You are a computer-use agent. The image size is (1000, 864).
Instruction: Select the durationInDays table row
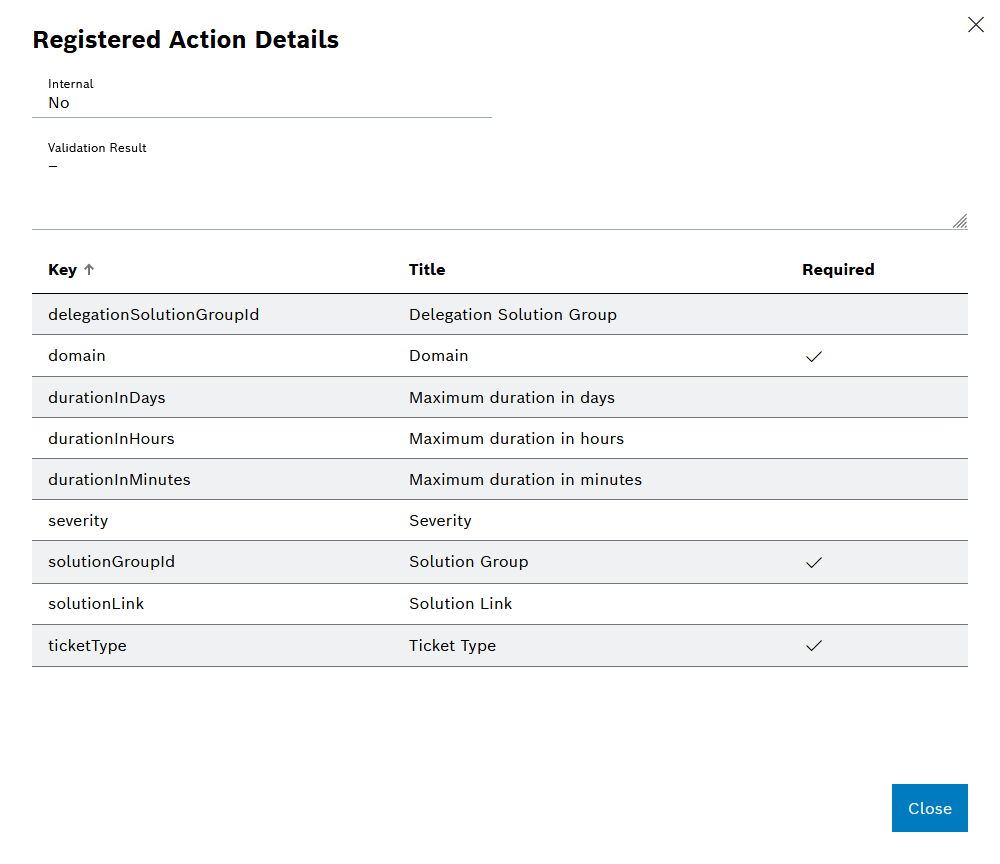pyautogui.click(x=400, y=397)
